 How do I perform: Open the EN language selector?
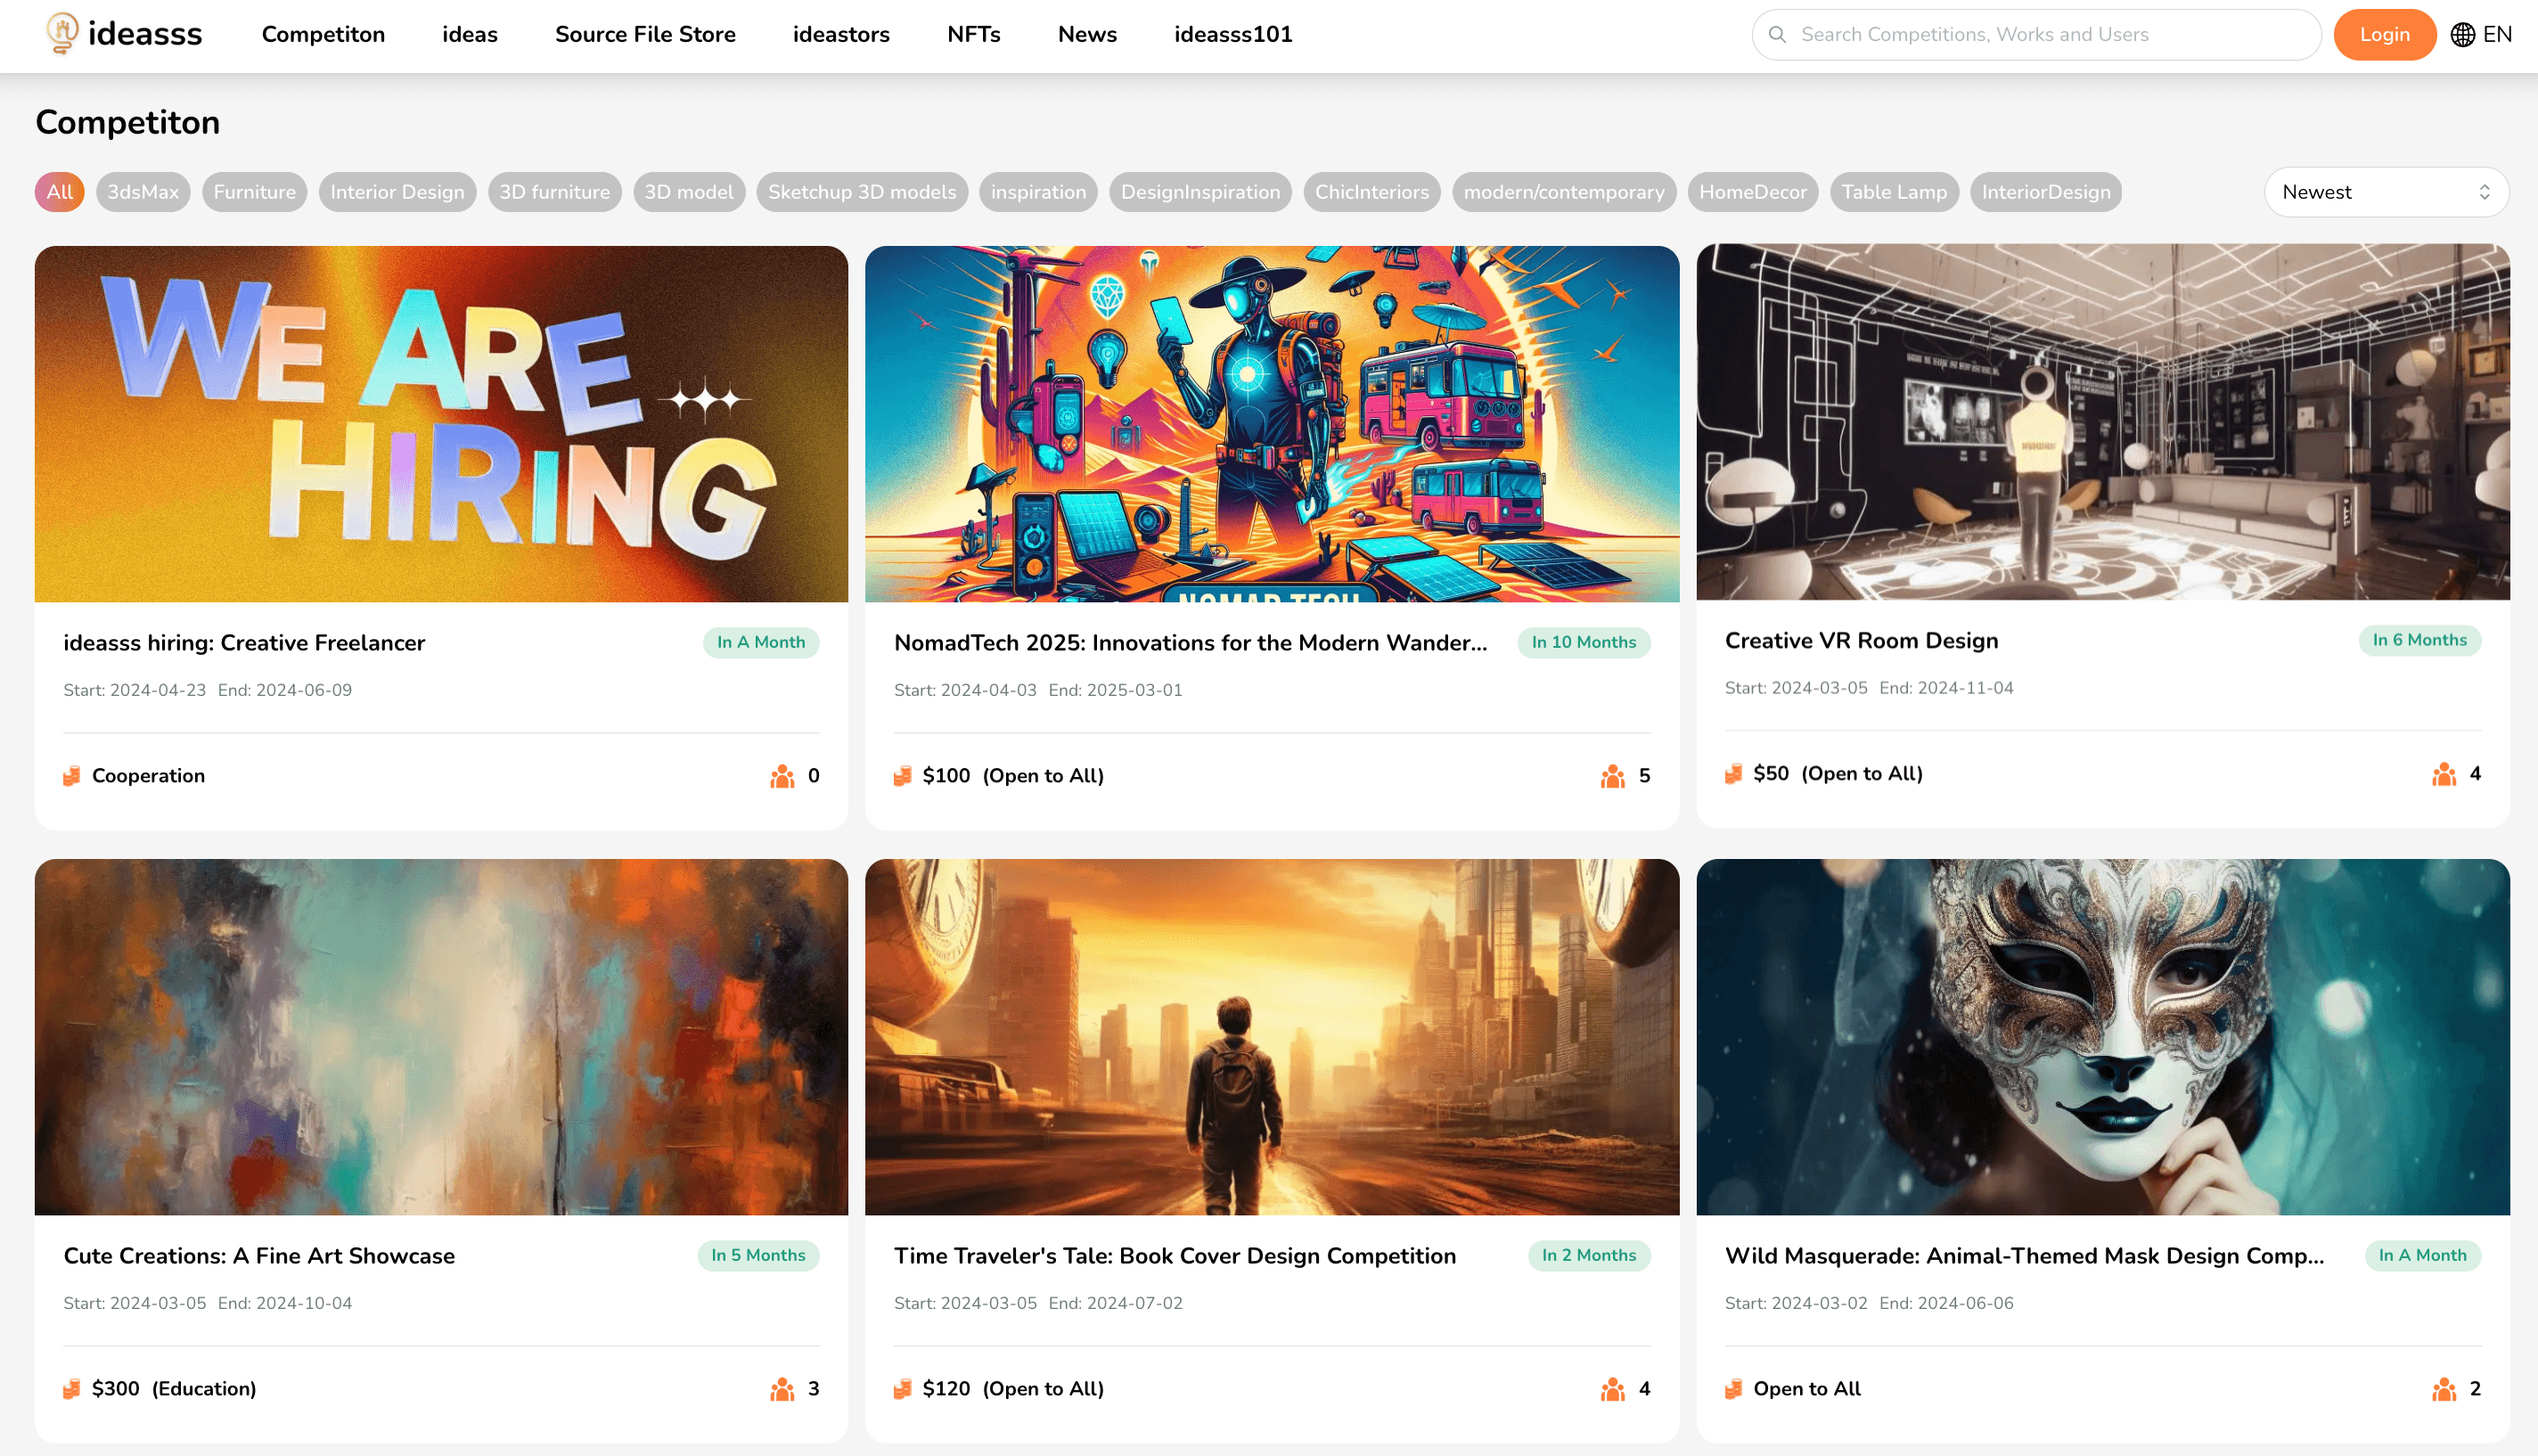[x=2496, y=35]
